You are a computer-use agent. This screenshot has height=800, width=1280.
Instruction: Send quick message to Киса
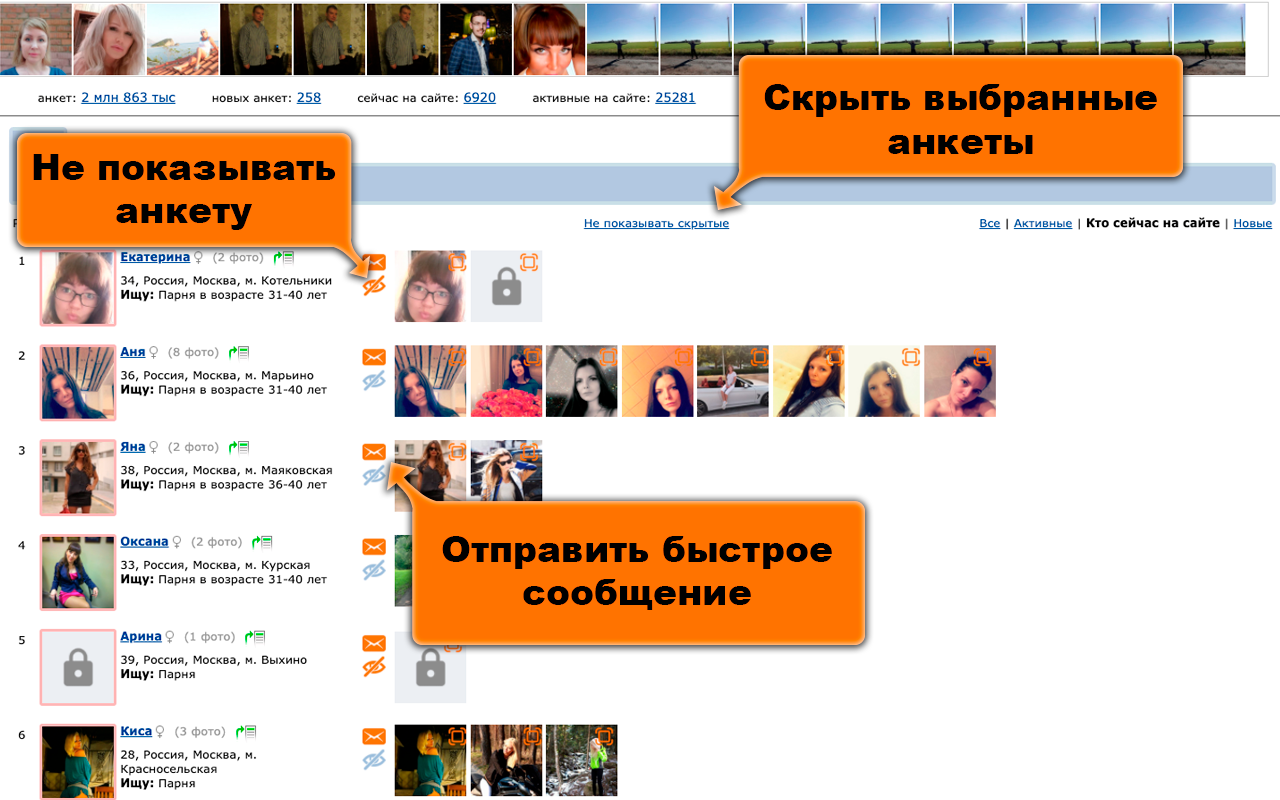point(374,736)
